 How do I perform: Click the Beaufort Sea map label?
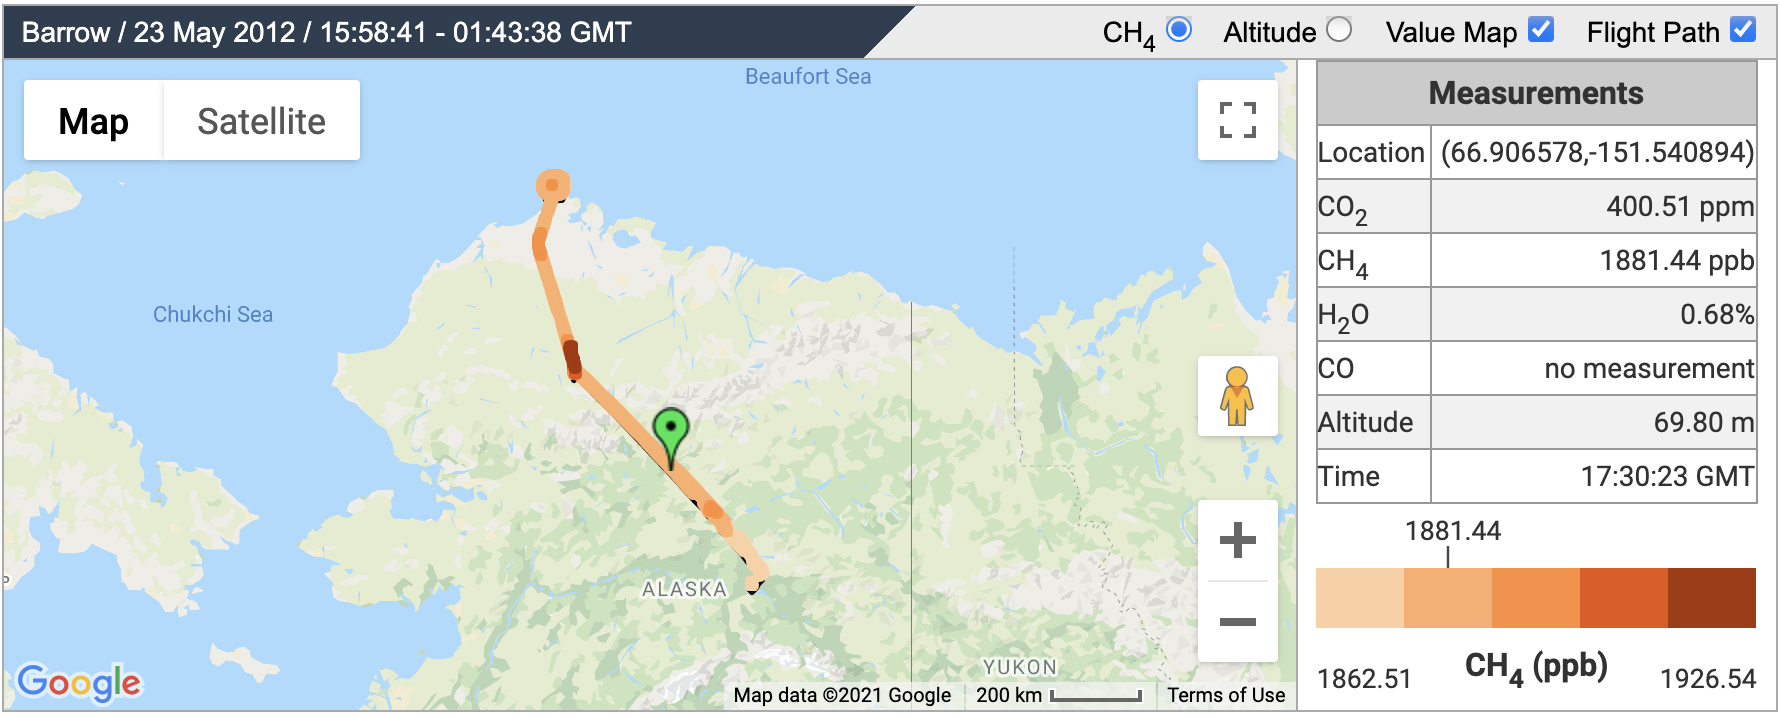808,76
